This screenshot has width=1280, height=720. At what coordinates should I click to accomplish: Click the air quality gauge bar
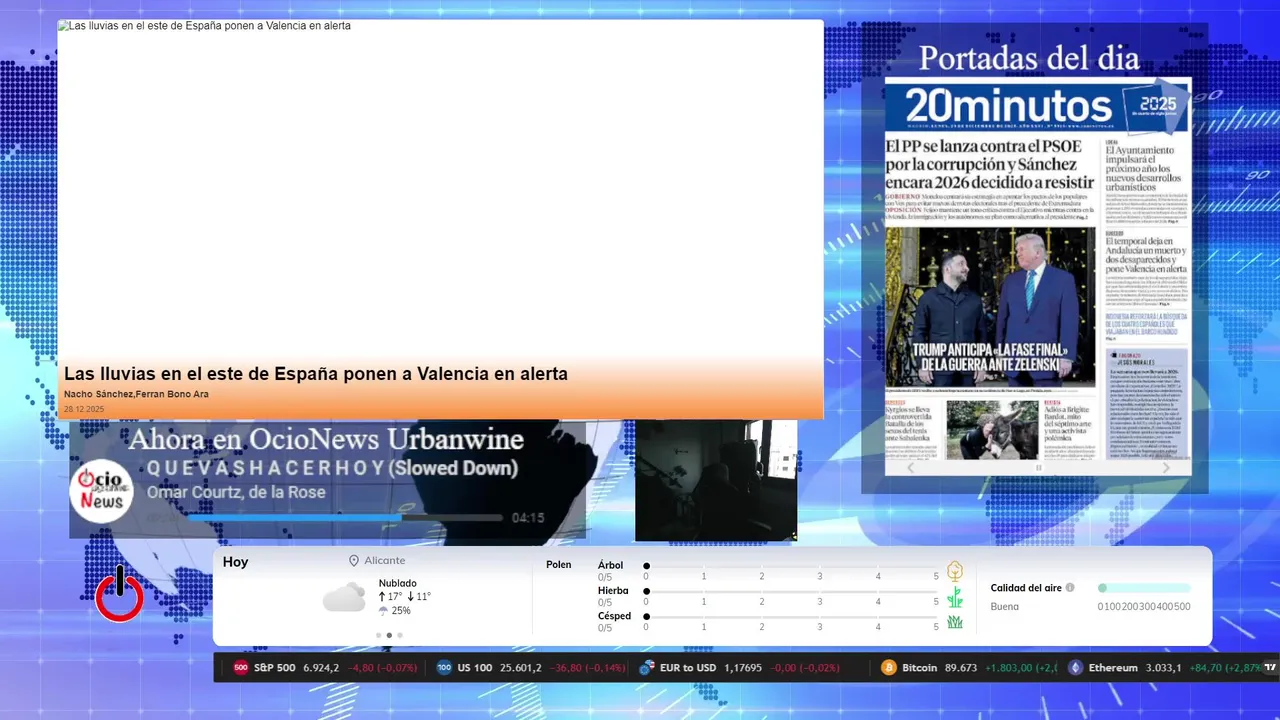click(1144, 588)
